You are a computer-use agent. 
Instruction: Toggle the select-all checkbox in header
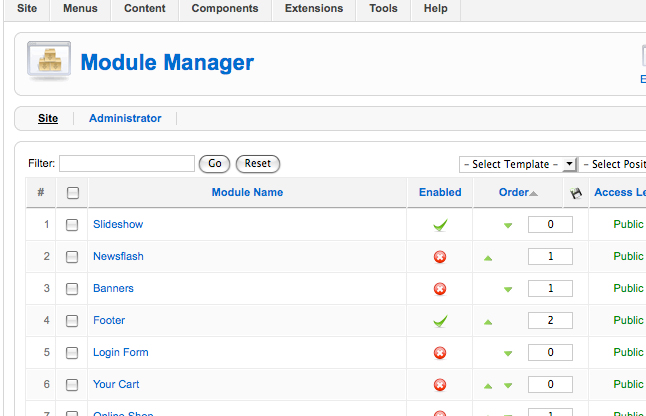72,193
